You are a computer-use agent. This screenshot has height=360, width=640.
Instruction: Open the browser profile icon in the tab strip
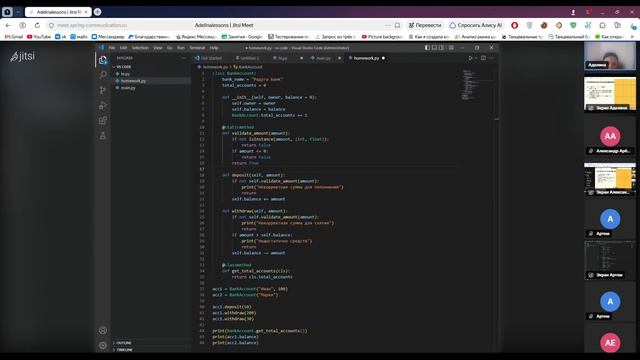click(573, 12)
